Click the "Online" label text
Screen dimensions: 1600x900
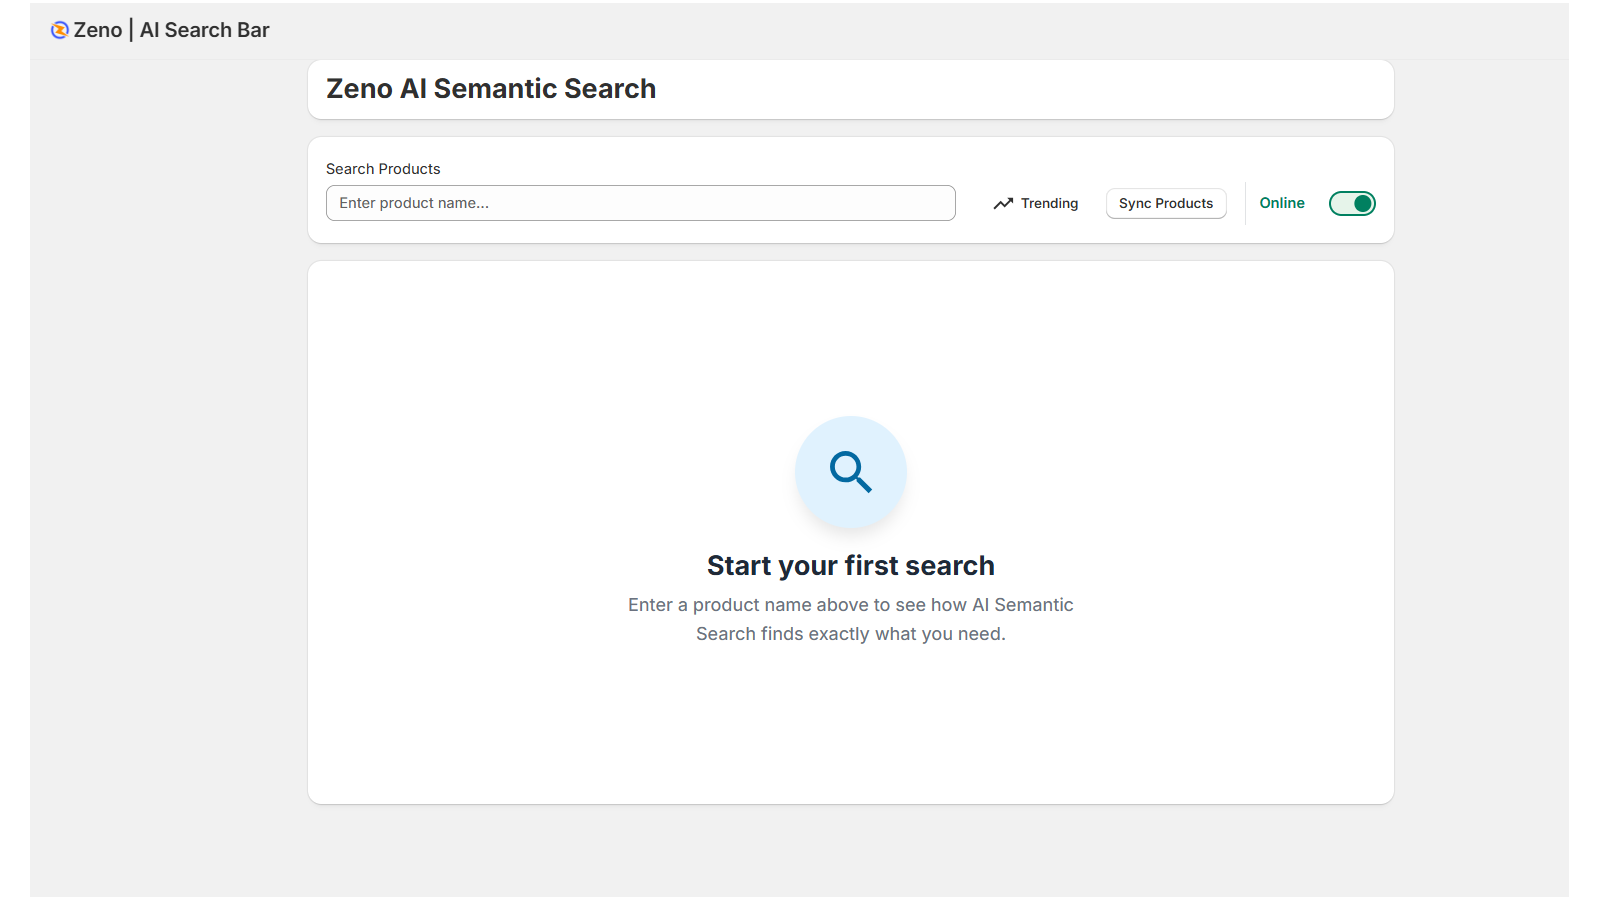(1282, 203)
